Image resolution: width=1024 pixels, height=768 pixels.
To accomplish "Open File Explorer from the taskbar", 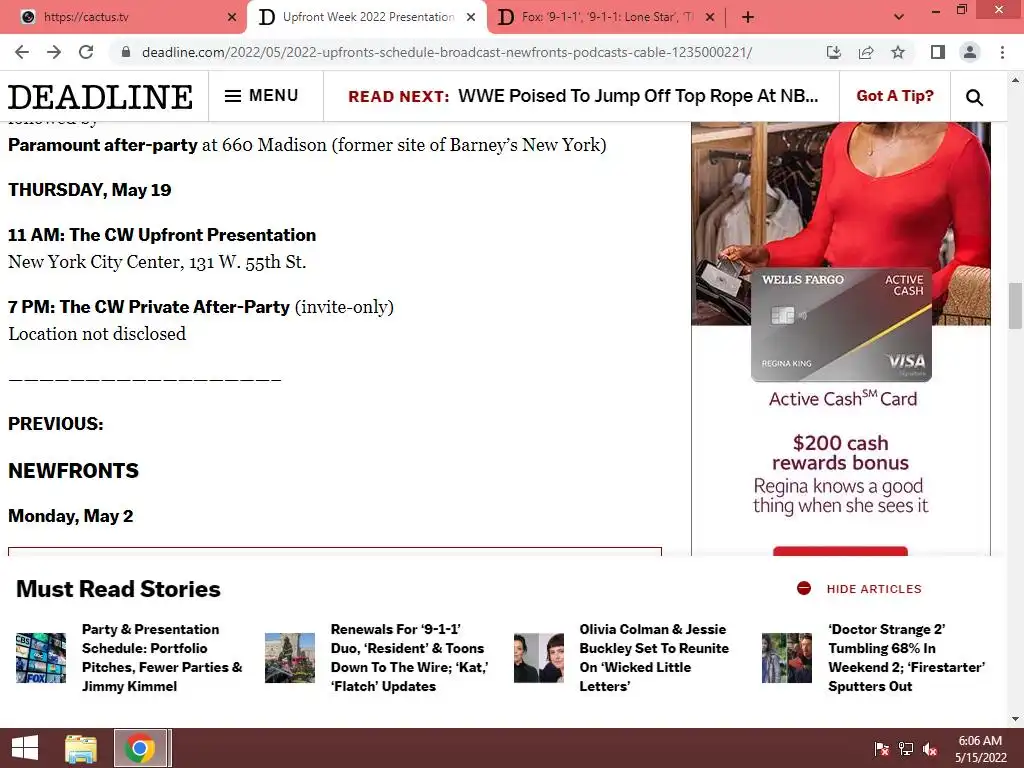I will [81, 748].
